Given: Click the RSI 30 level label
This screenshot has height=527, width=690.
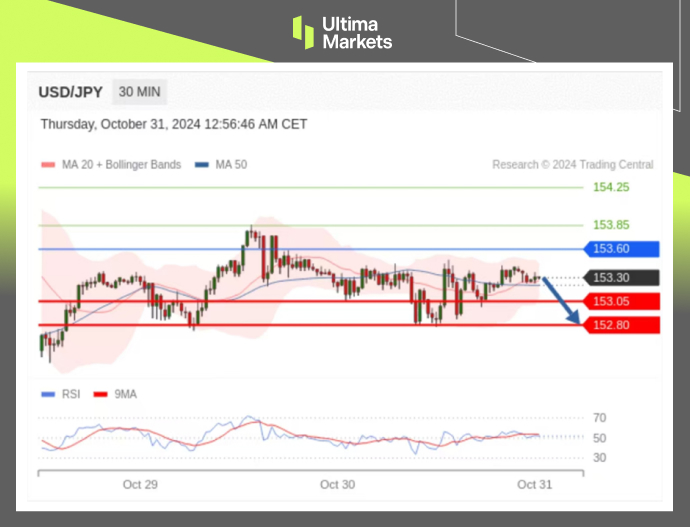Looking at the screenshot, I should 599,458.
